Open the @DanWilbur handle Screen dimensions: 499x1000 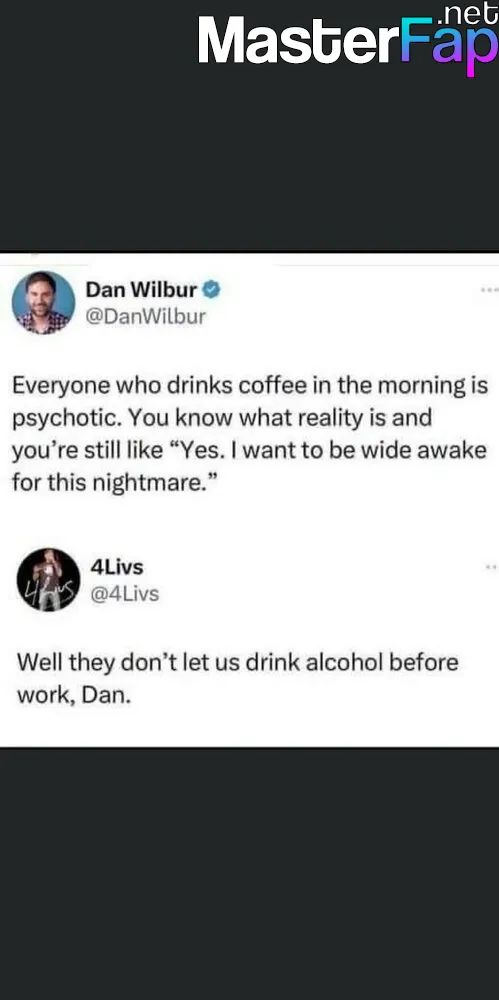(145, 316)
